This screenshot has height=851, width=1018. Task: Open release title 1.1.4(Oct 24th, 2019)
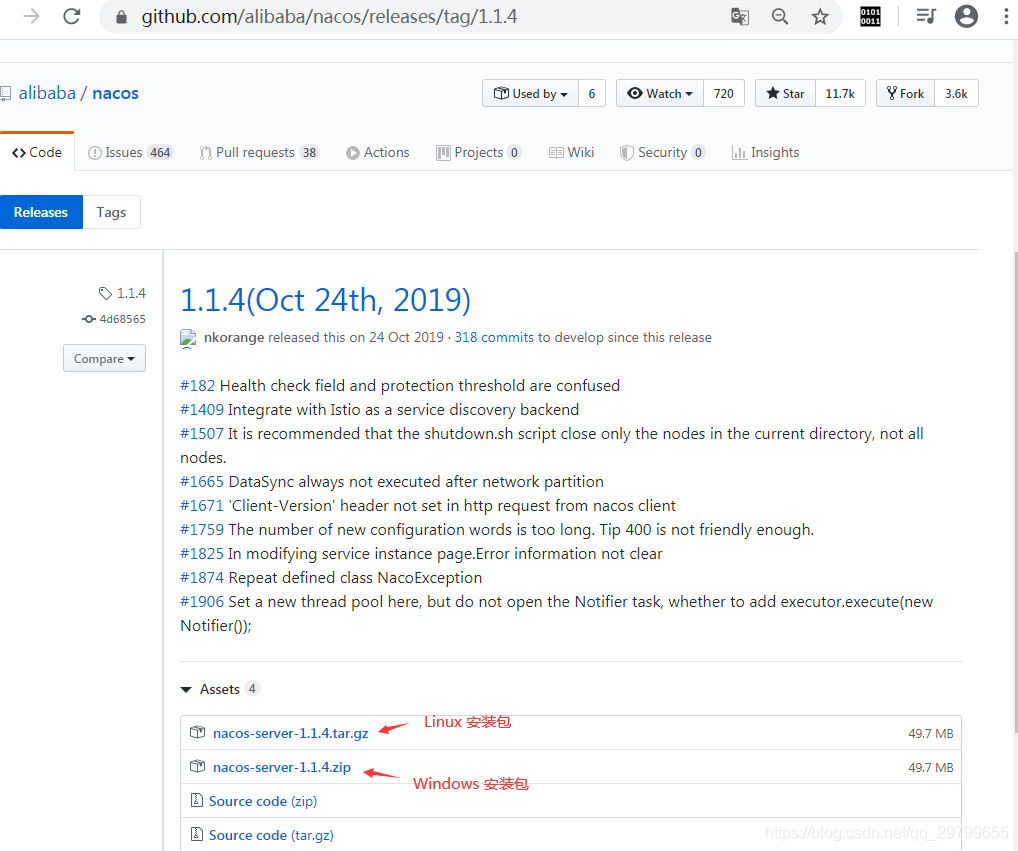point(325,300)
